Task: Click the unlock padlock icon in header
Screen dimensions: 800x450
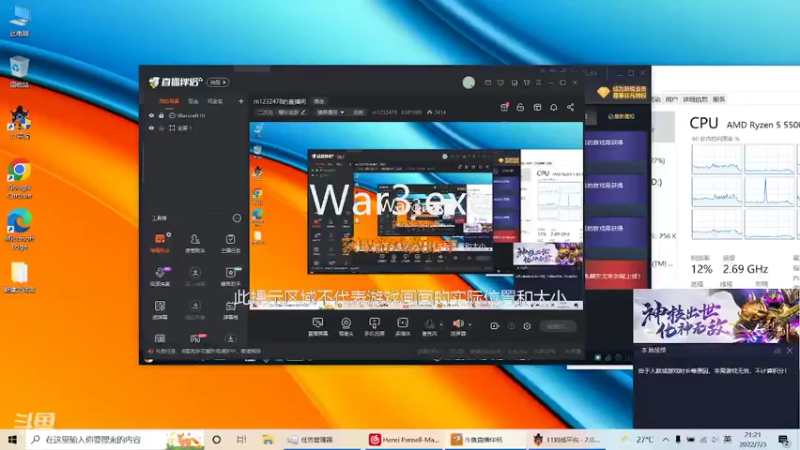Action: tap(520, 107)
